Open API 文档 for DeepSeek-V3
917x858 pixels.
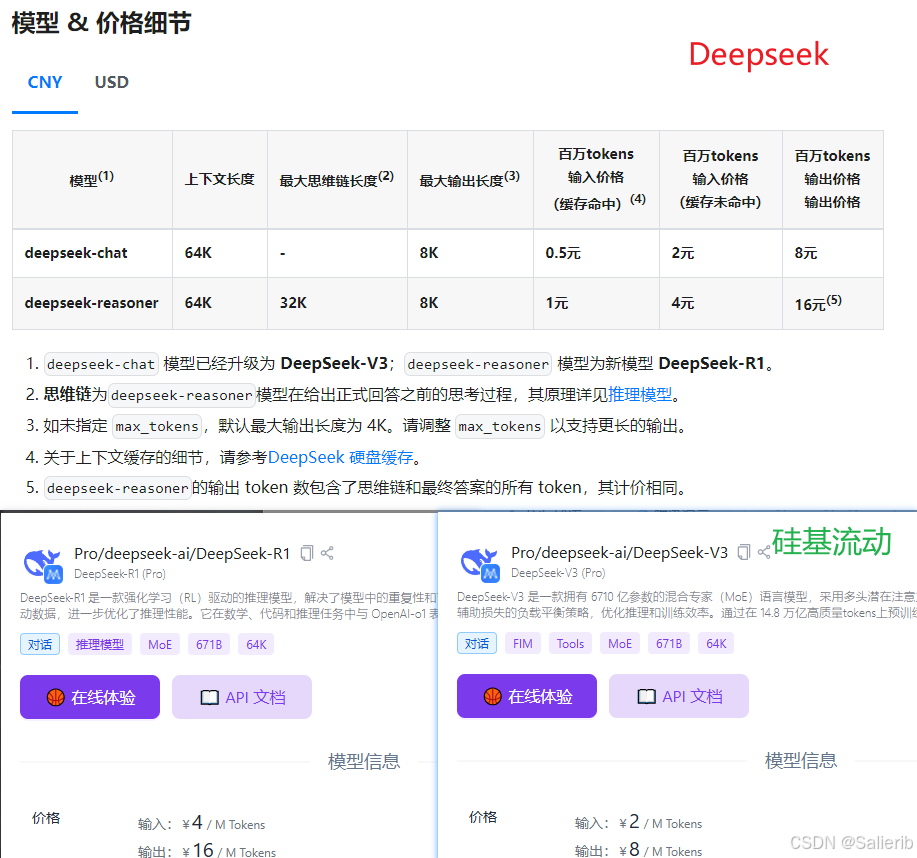[679, 696]
